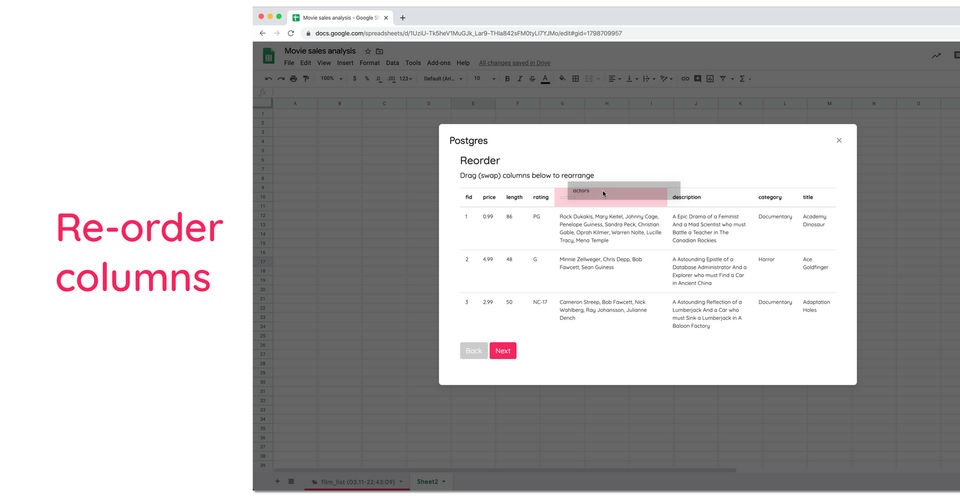The width and height of the screenshot is (960, 504).
Task: Click the insert link icon
Action: (685, 78)
